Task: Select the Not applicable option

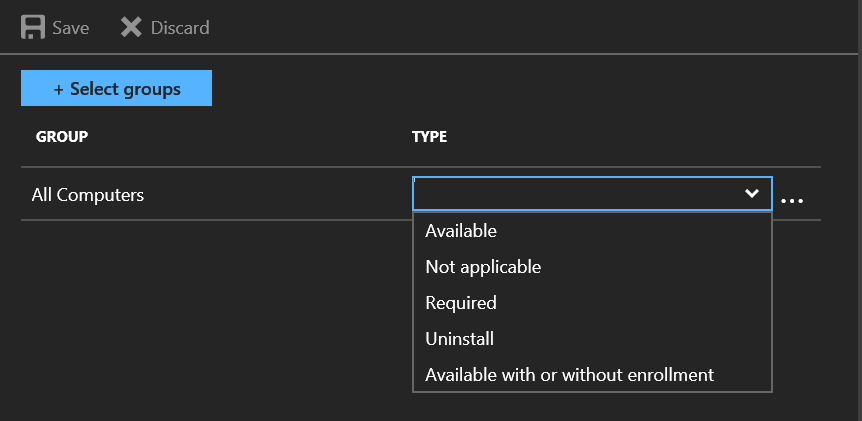Action: coord(483,267)
